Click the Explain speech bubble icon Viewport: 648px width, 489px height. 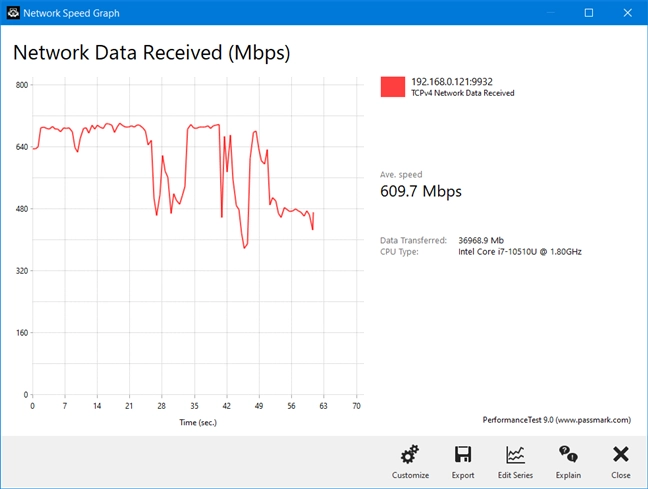(568, 454)
